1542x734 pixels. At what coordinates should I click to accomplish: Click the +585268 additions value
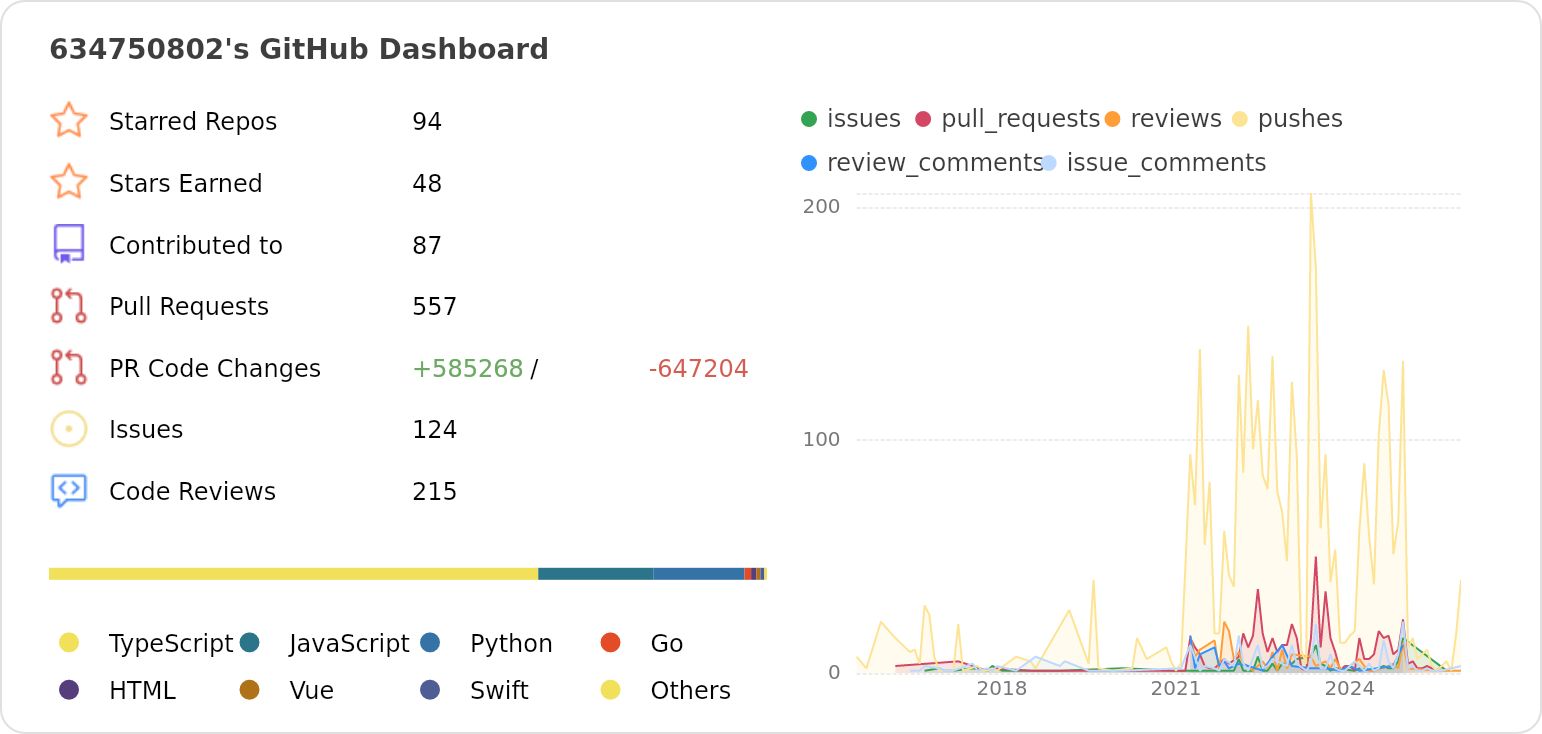(x=466, y=368)
